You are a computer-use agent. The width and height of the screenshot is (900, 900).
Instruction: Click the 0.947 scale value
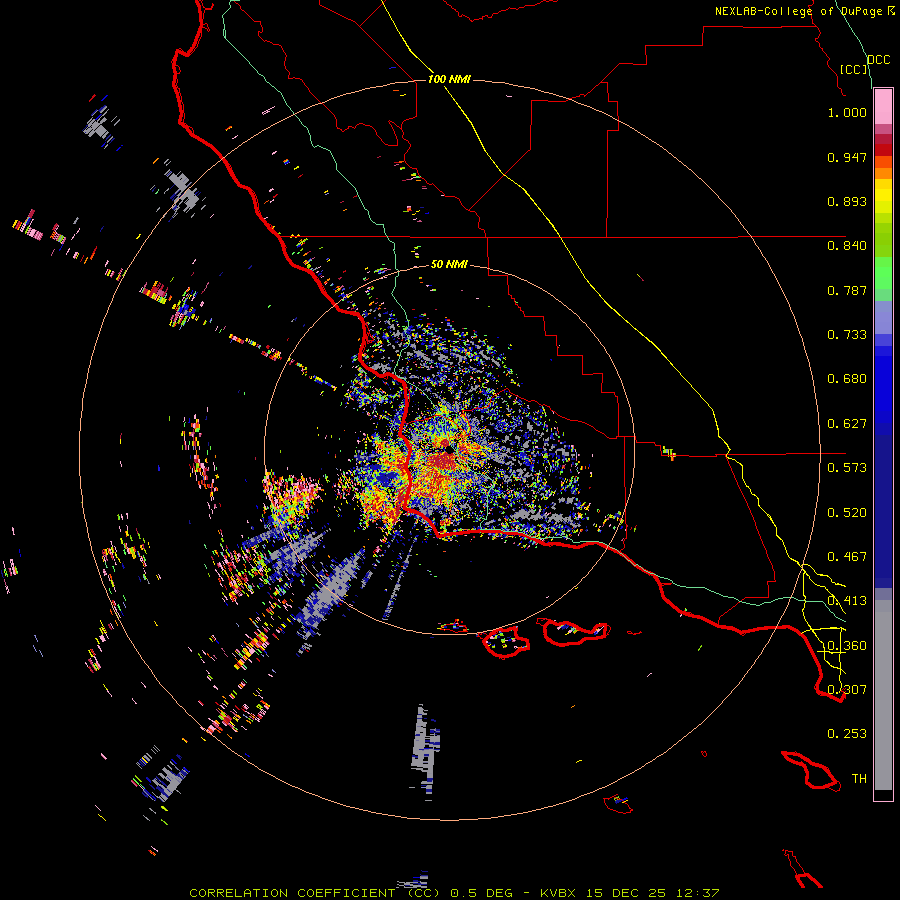click(x=847, y=157)
